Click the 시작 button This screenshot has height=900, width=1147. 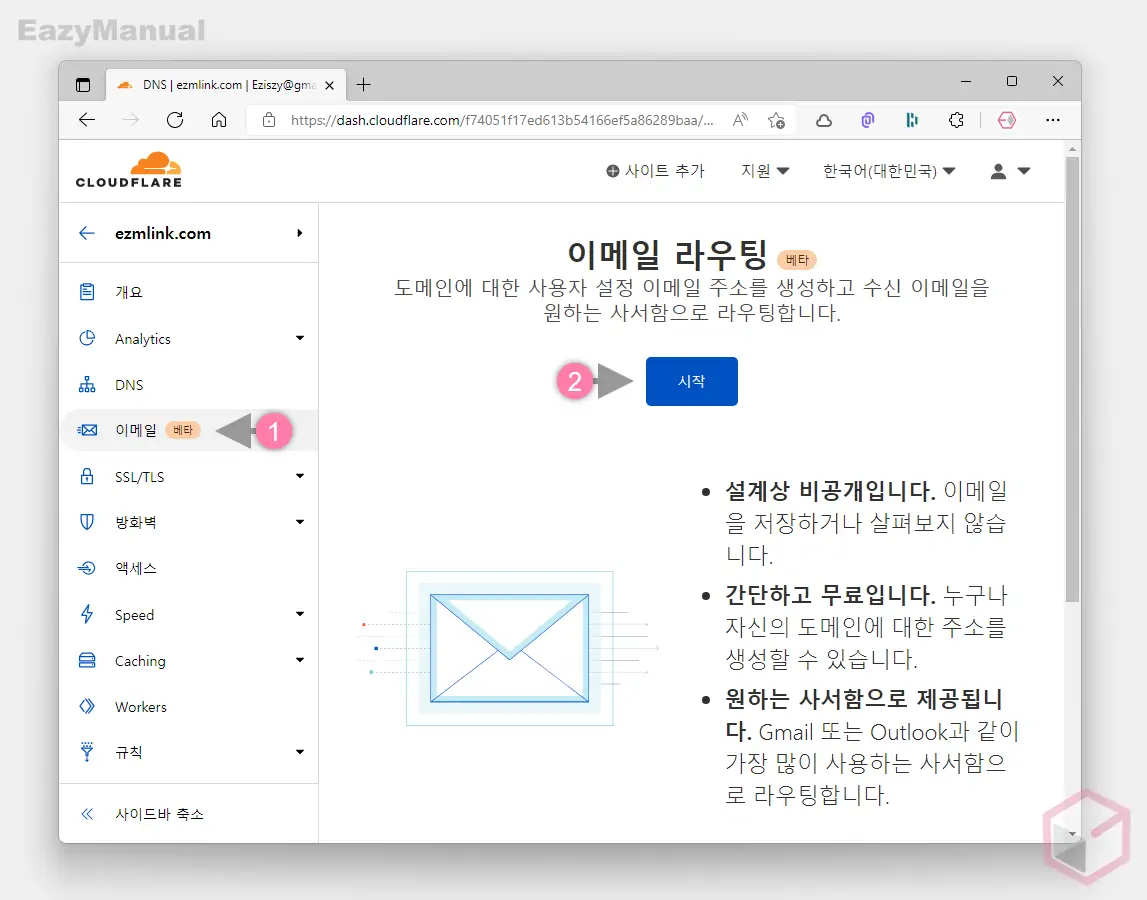click(691, 381)
